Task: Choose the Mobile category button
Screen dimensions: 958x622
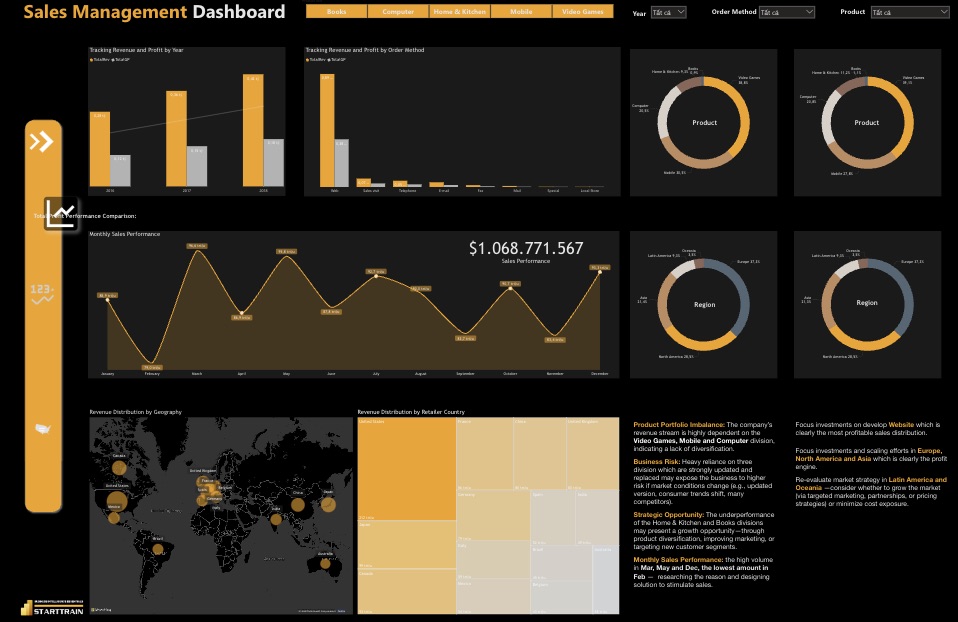Action: pyautogui.click(x=521, y=13)
